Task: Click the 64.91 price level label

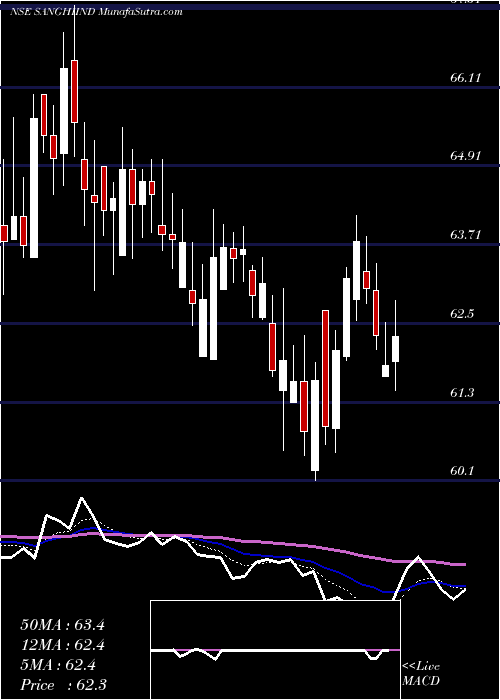Action: pyautogui.click(x=465, y=156)
